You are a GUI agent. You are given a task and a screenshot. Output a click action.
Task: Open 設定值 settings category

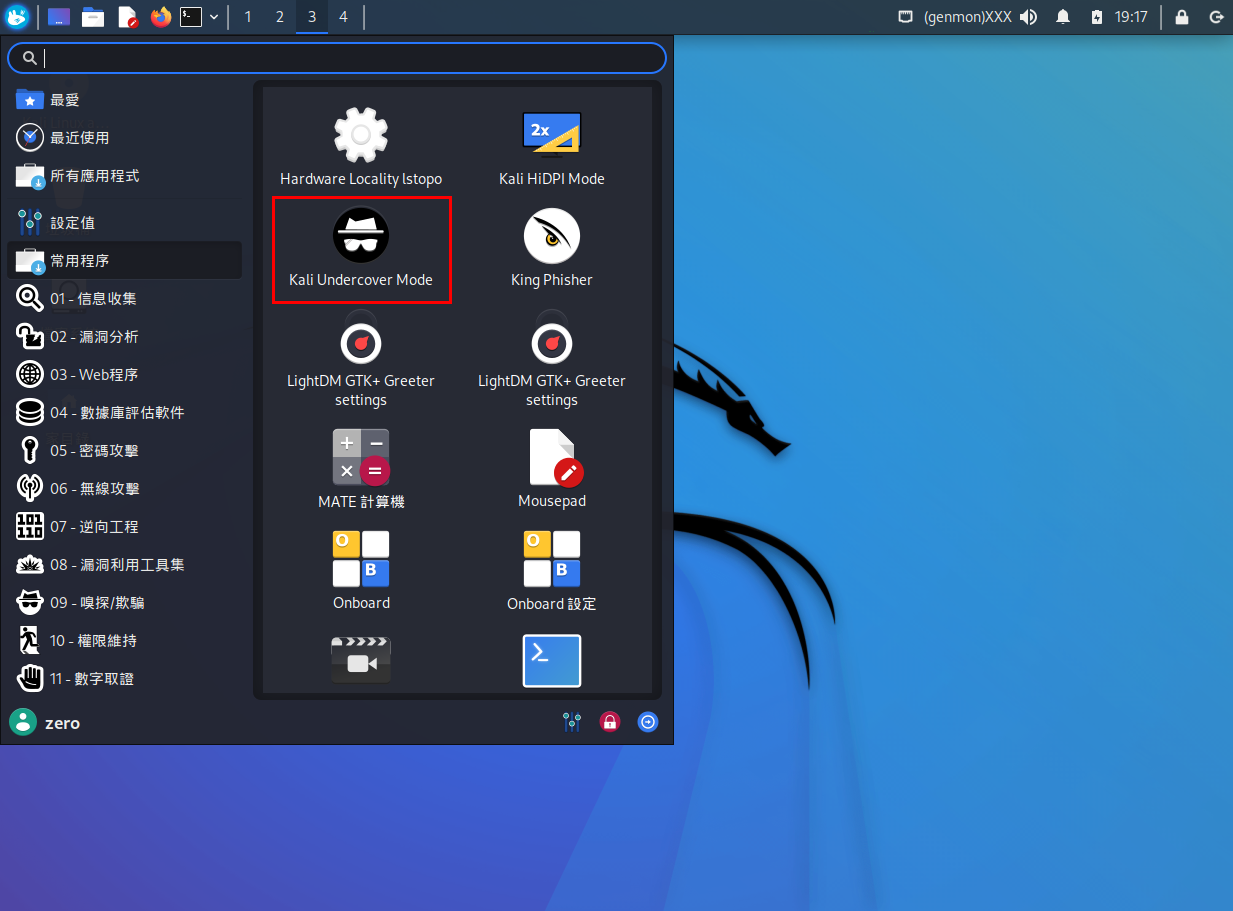pyautogui.click(x=124, y=223)
